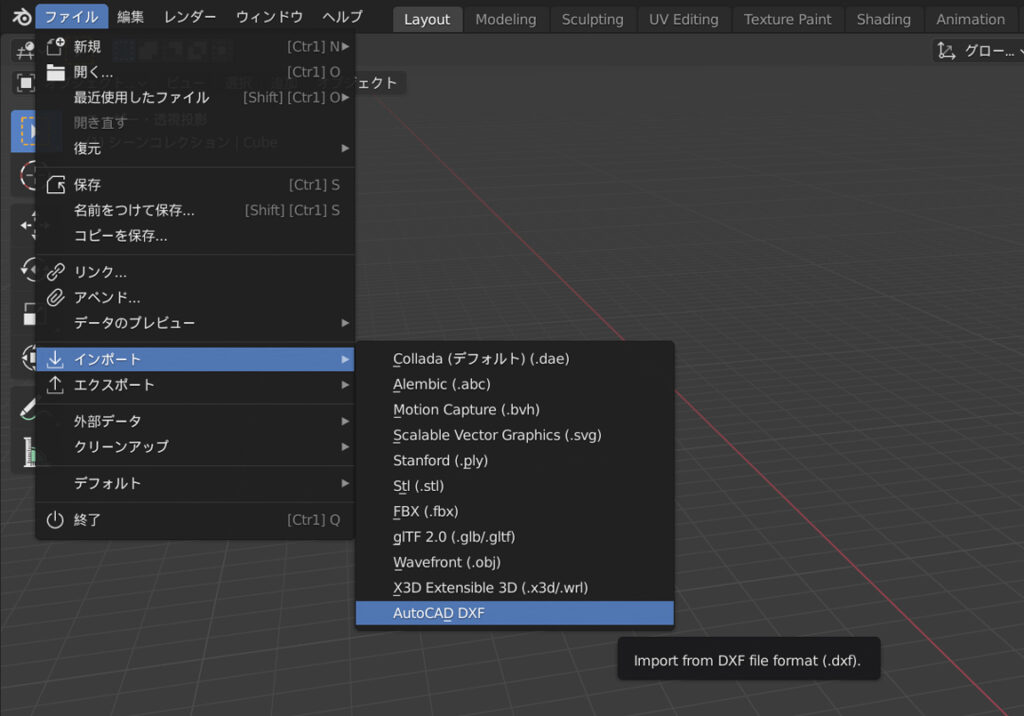Screen dimensions: 1024x716
Task: Import AutoCAD DXF
Action: (x=515, y=613)
